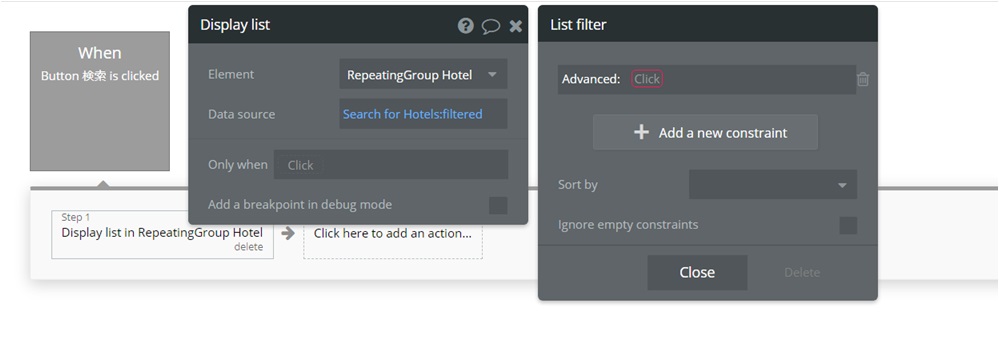Viewport: 999px width, 360px height.
Task: Click the greyed Delete button in List filter
Action: pos(801,273)
